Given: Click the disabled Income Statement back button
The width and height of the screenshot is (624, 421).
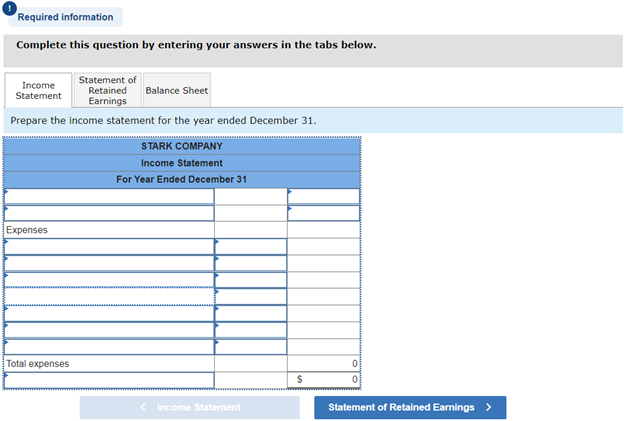Looking at the screenshot, I should (x=190, y=407).
